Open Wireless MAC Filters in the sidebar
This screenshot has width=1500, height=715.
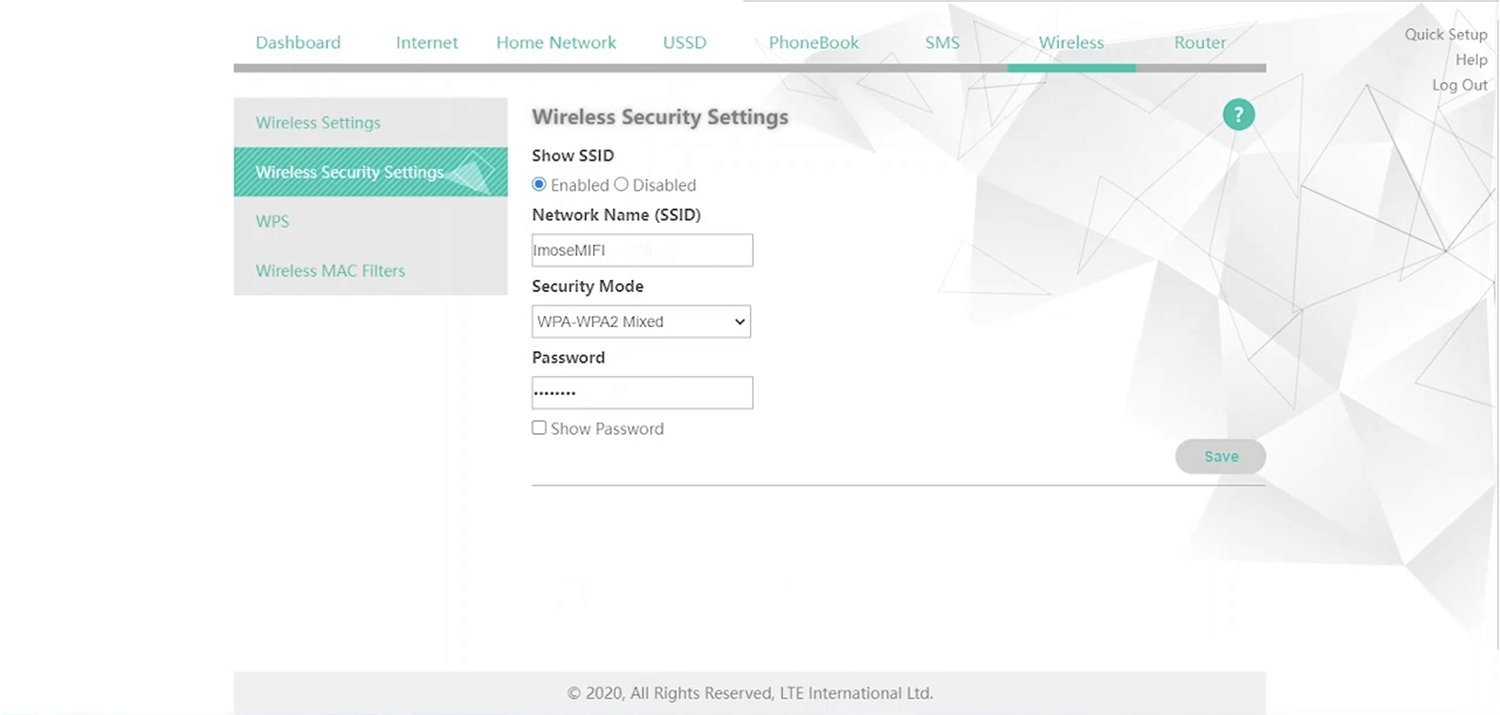click(x=330, y=271)
